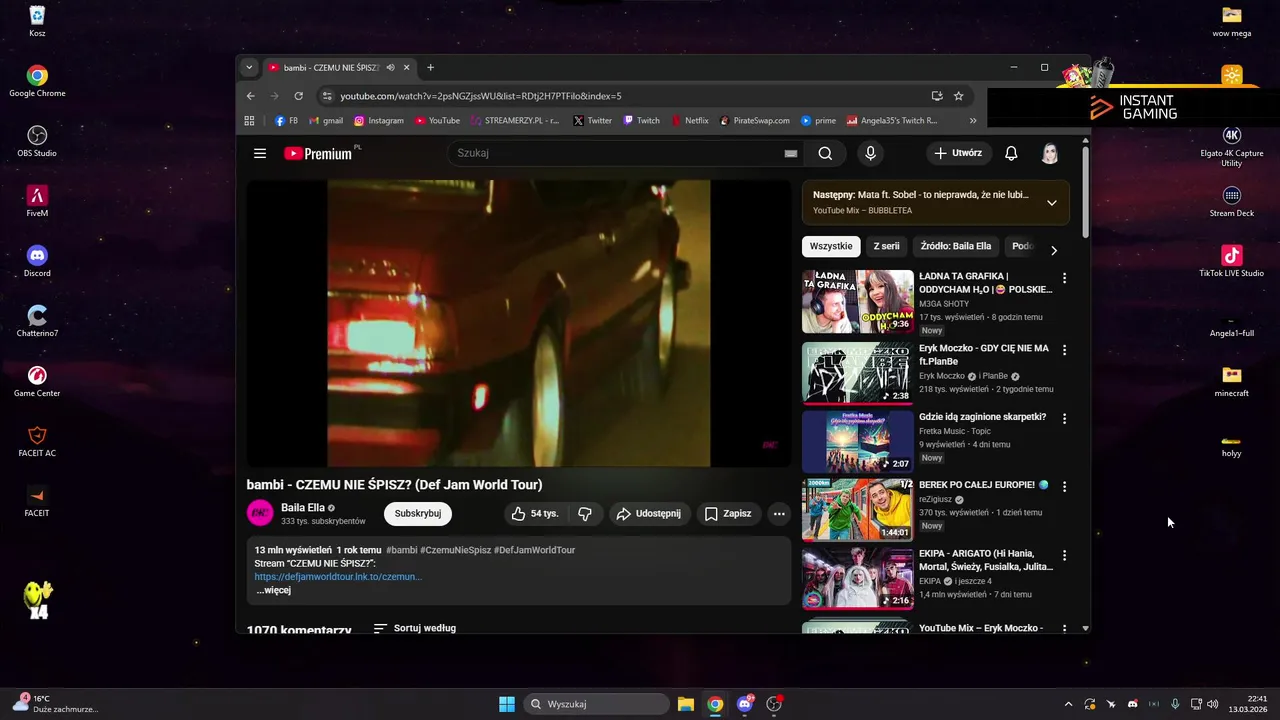Open the YouTube hamburger guide menu
This screenshot has height=720, width=1280.
[260, 153]
